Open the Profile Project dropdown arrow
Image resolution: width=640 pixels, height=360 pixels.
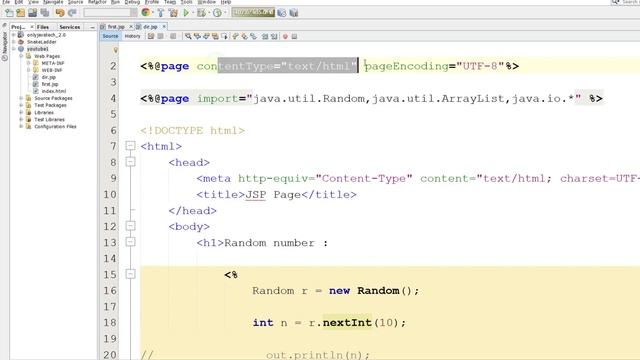(224, 13)
